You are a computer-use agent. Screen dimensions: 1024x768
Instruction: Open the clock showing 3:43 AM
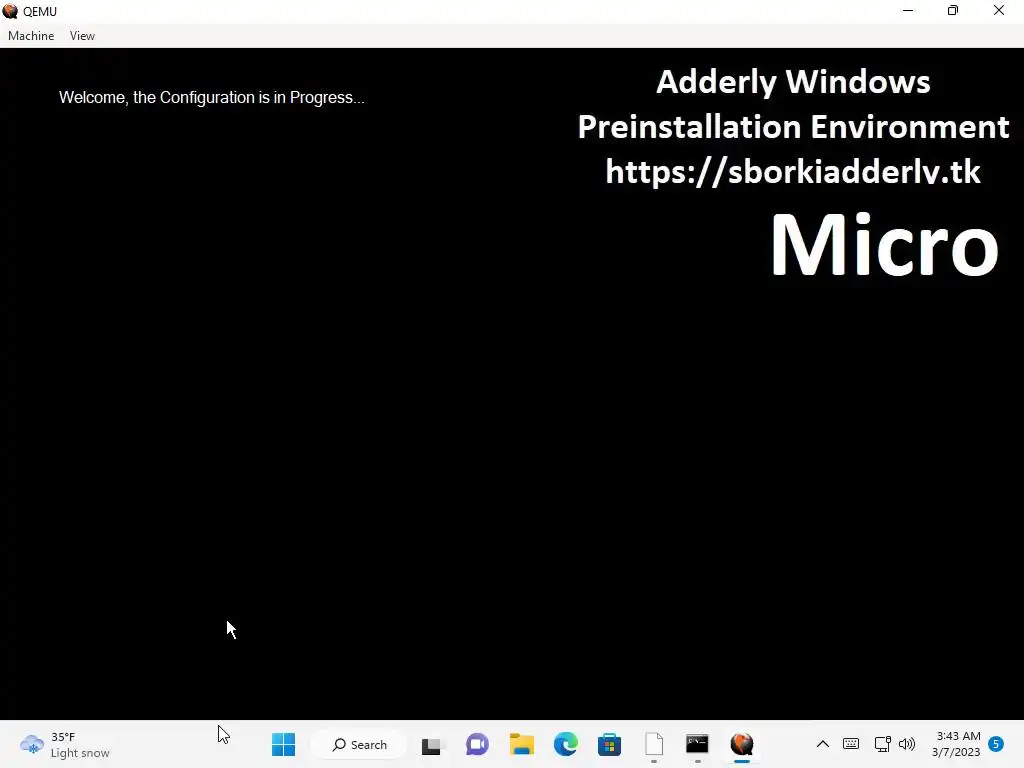coord(957,744)
